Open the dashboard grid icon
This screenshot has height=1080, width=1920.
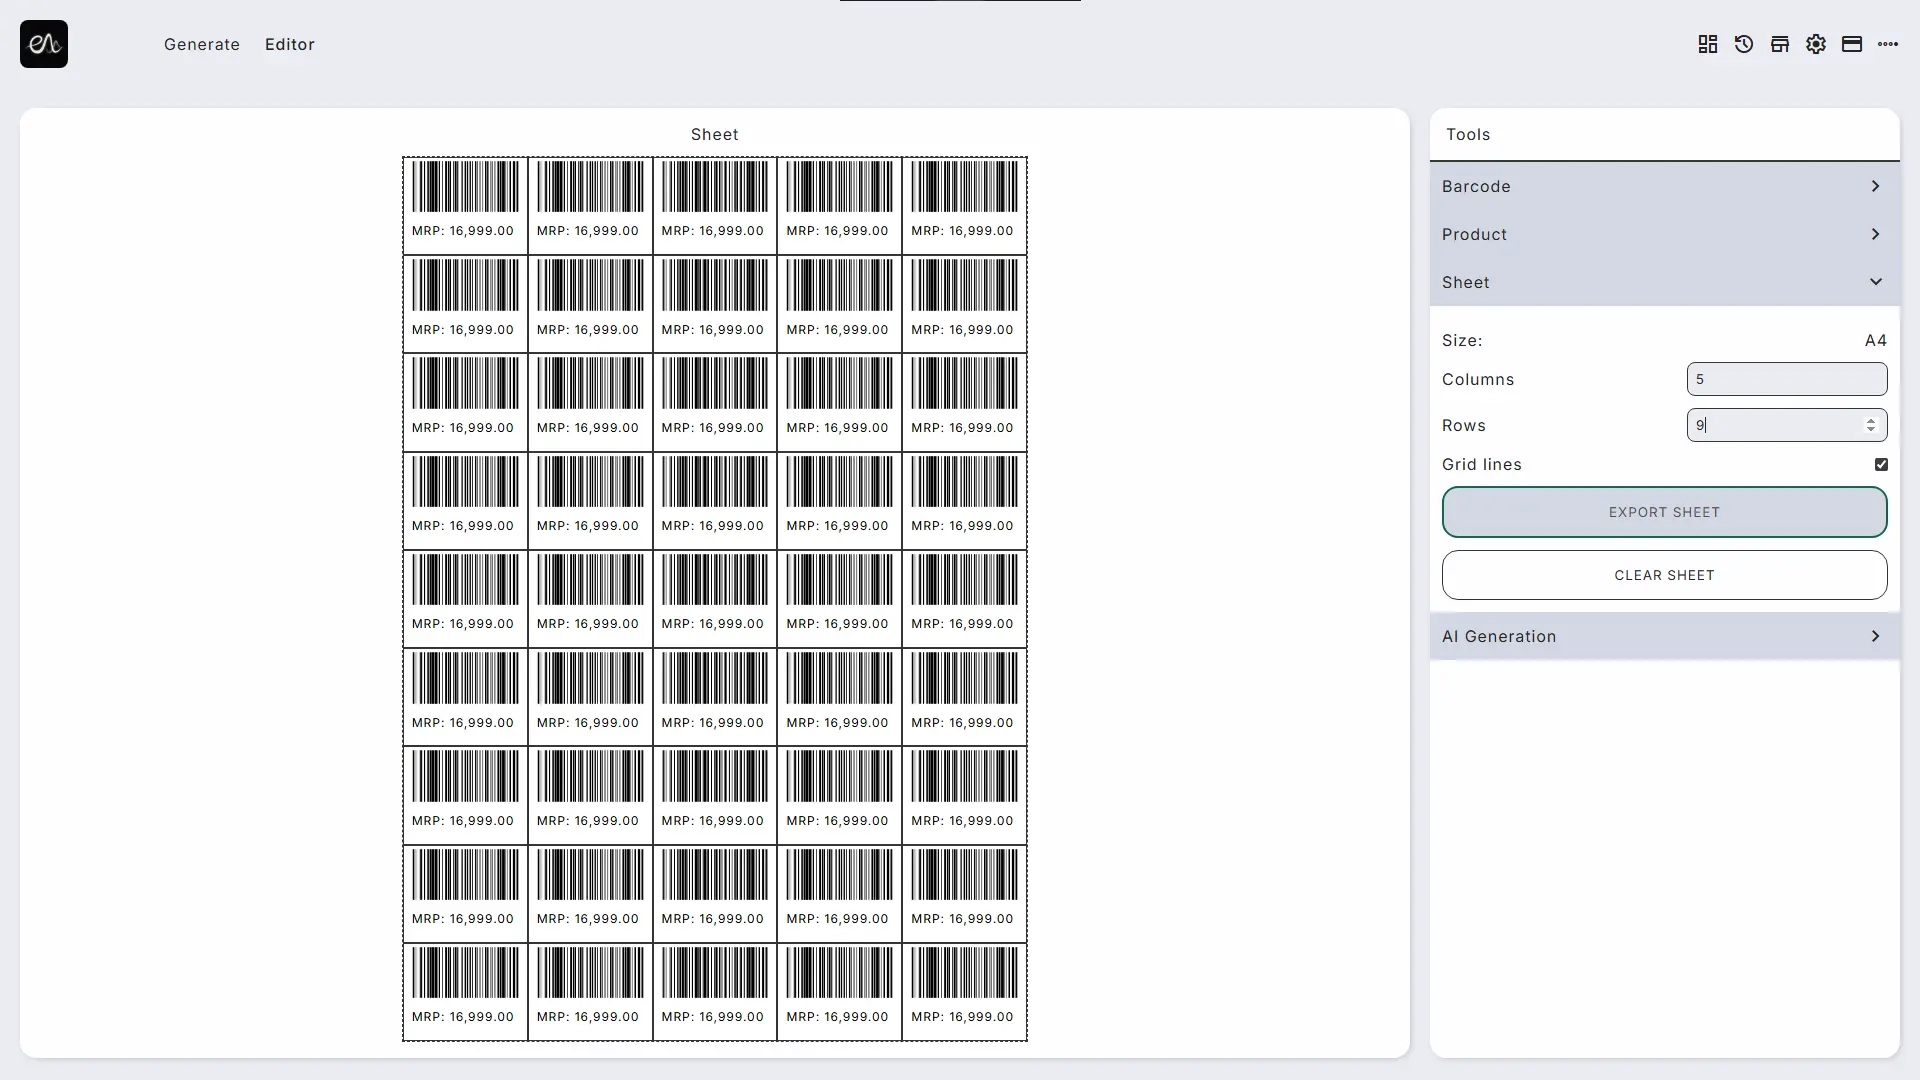[x=1708, y=44]
